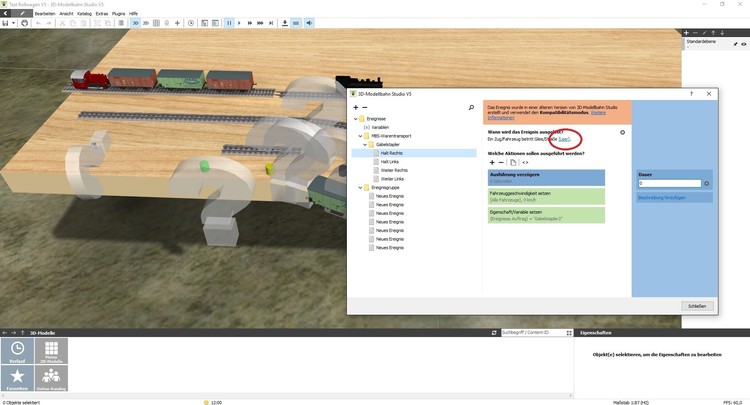This screenshot has width=750, height=405.
Task: Collapse the Ereignisgruppe folder
Action: click(360, 187)
